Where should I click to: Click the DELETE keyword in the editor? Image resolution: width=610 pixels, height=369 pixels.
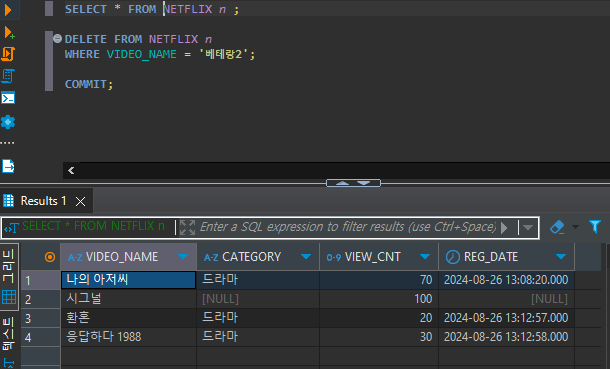86,39
